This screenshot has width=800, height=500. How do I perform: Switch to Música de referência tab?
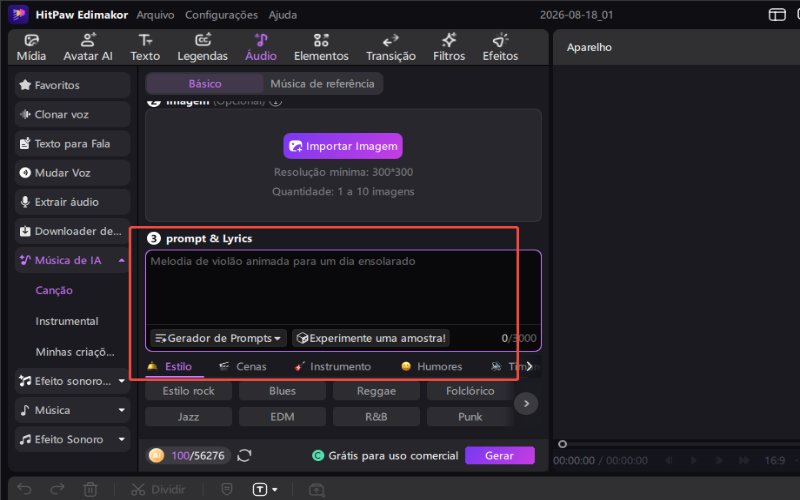(322, 84)
